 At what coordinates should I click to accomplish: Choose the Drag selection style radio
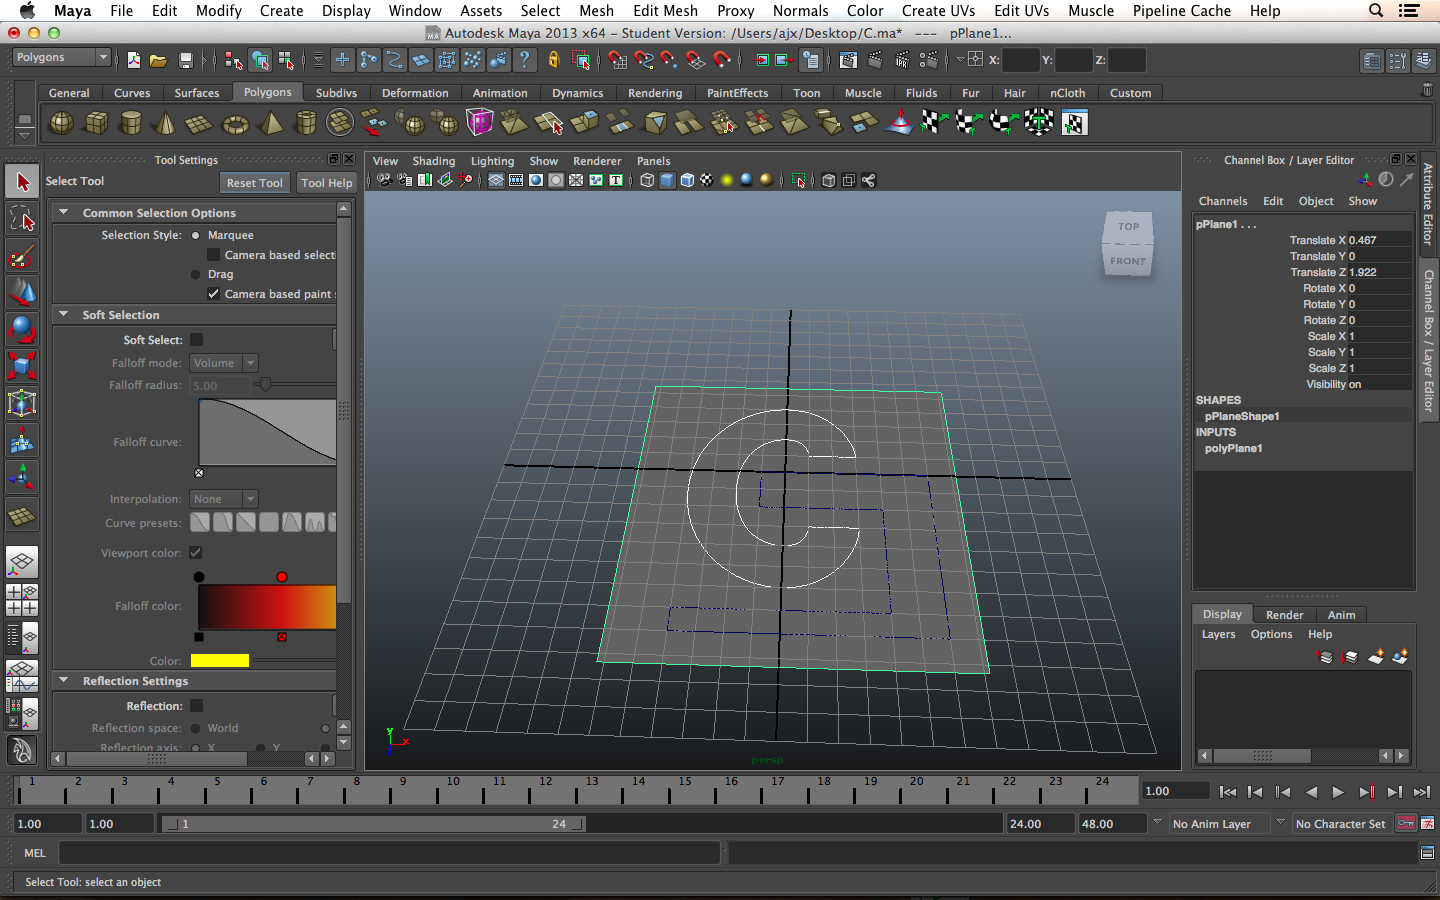point(196,274)
